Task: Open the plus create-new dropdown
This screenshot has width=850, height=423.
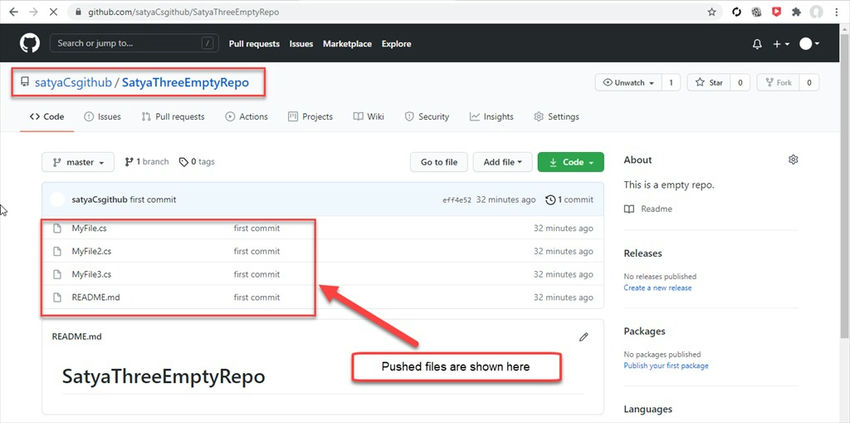Action: (x=781, y=44)
